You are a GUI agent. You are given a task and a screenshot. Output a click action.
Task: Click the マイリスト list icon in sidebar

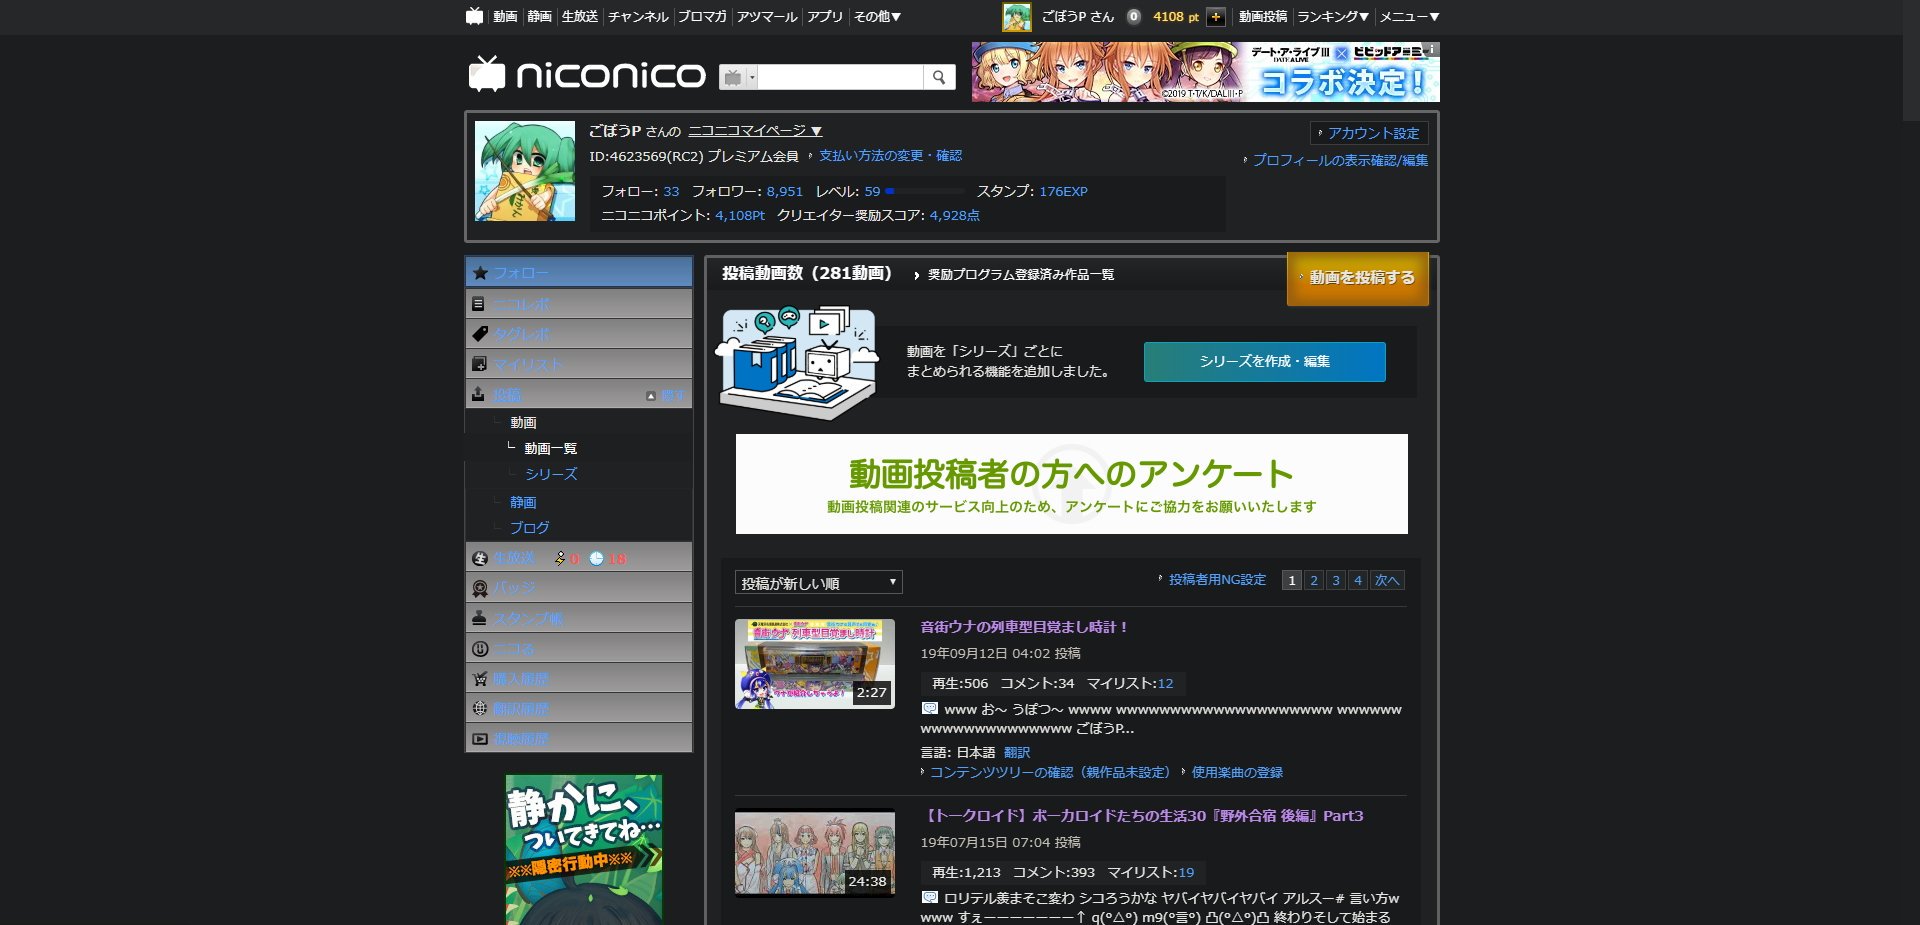pos(480,364)
